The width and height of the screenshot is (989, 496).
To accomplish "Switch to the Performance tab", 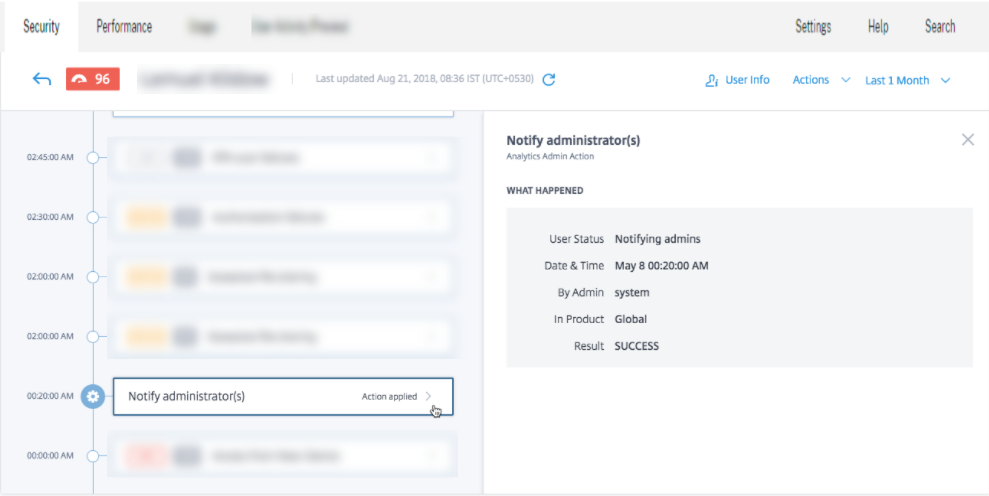I will [124, 27].
